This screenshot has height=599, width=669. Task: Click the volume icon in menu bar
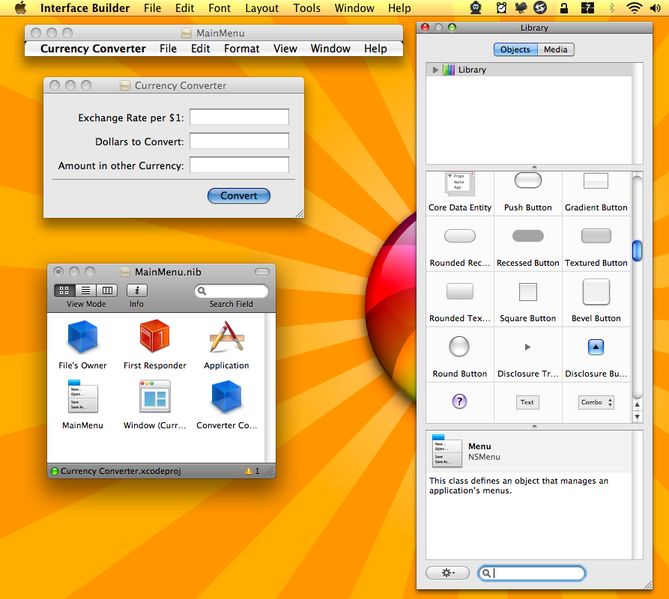[655, 8]
